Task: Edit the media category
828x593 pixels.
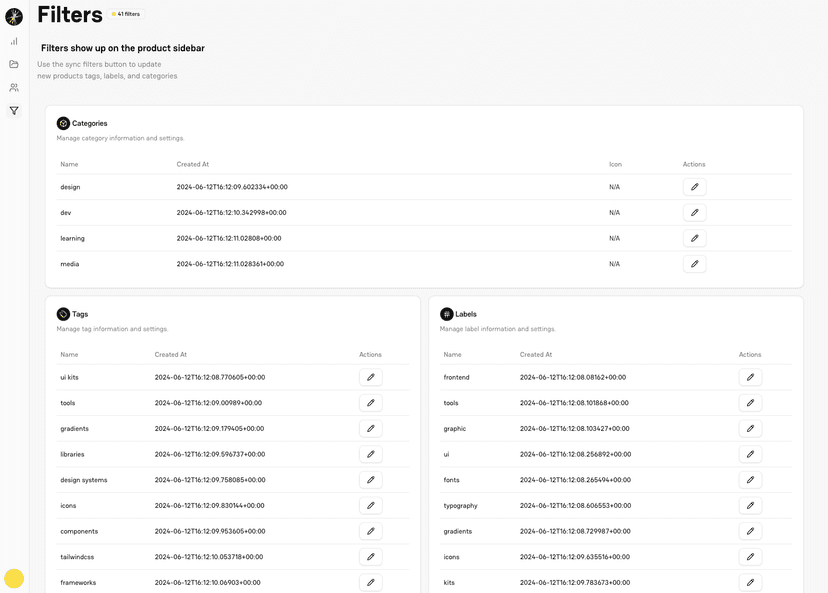Action: [x=694, y=264]
